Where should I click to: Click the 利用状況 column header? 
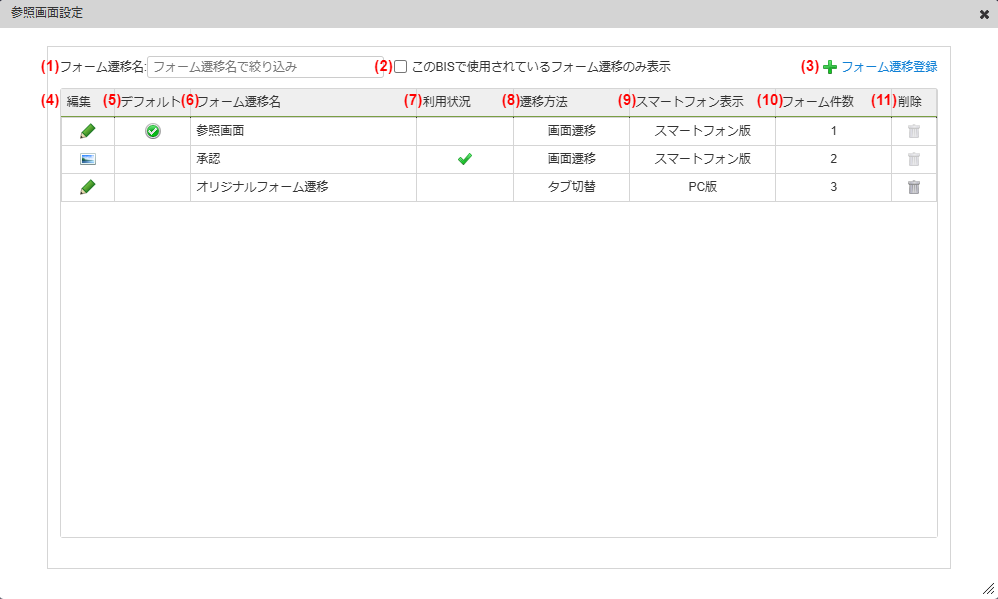[445, 100]
